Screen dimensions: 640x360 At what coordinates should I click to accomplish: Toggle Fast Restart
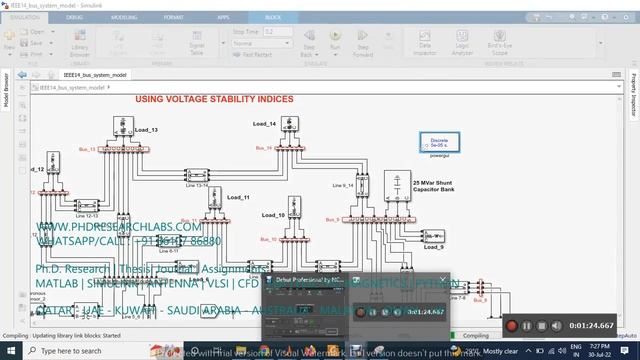252,55
